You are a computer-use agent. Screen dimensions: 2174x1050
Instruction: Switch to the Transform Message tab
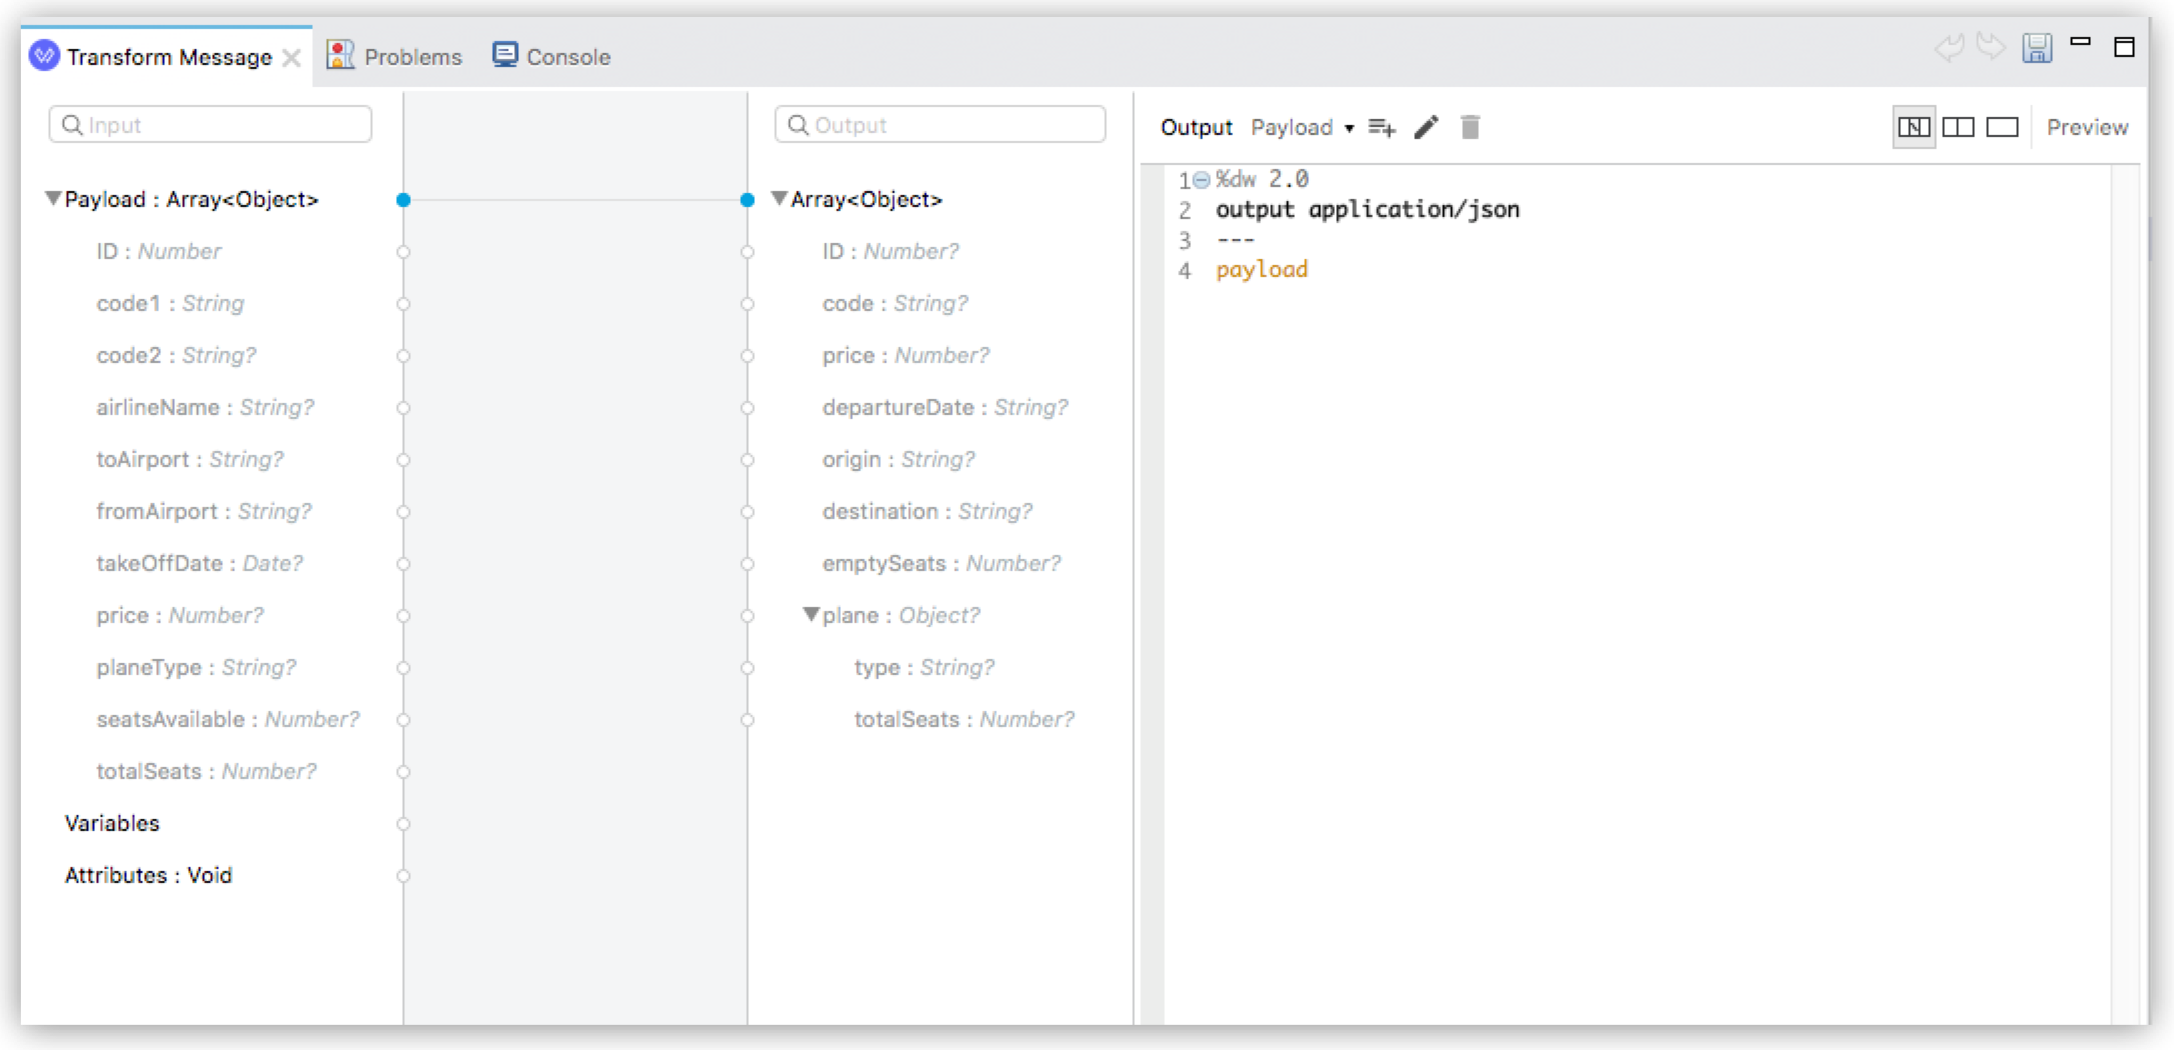168,57
